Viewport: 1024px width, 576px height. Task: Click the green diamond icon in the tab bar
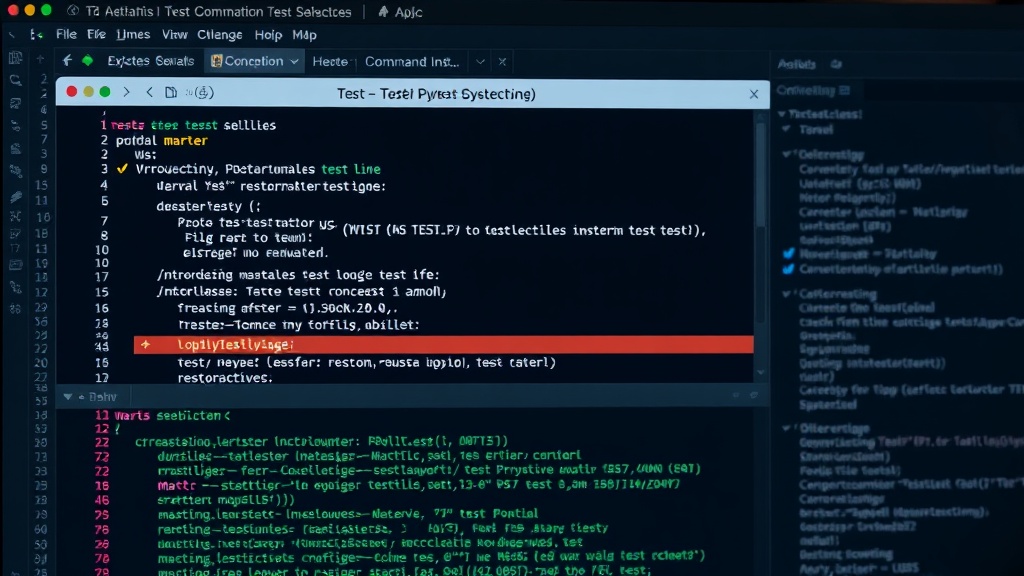point(88,61)
